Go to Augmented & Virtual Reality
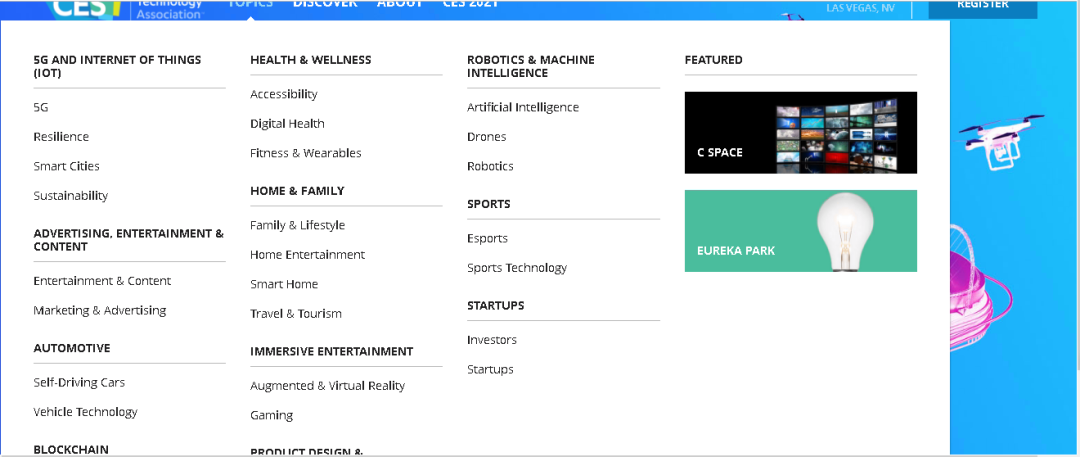Screen dimensions: 1080x457 327,386
